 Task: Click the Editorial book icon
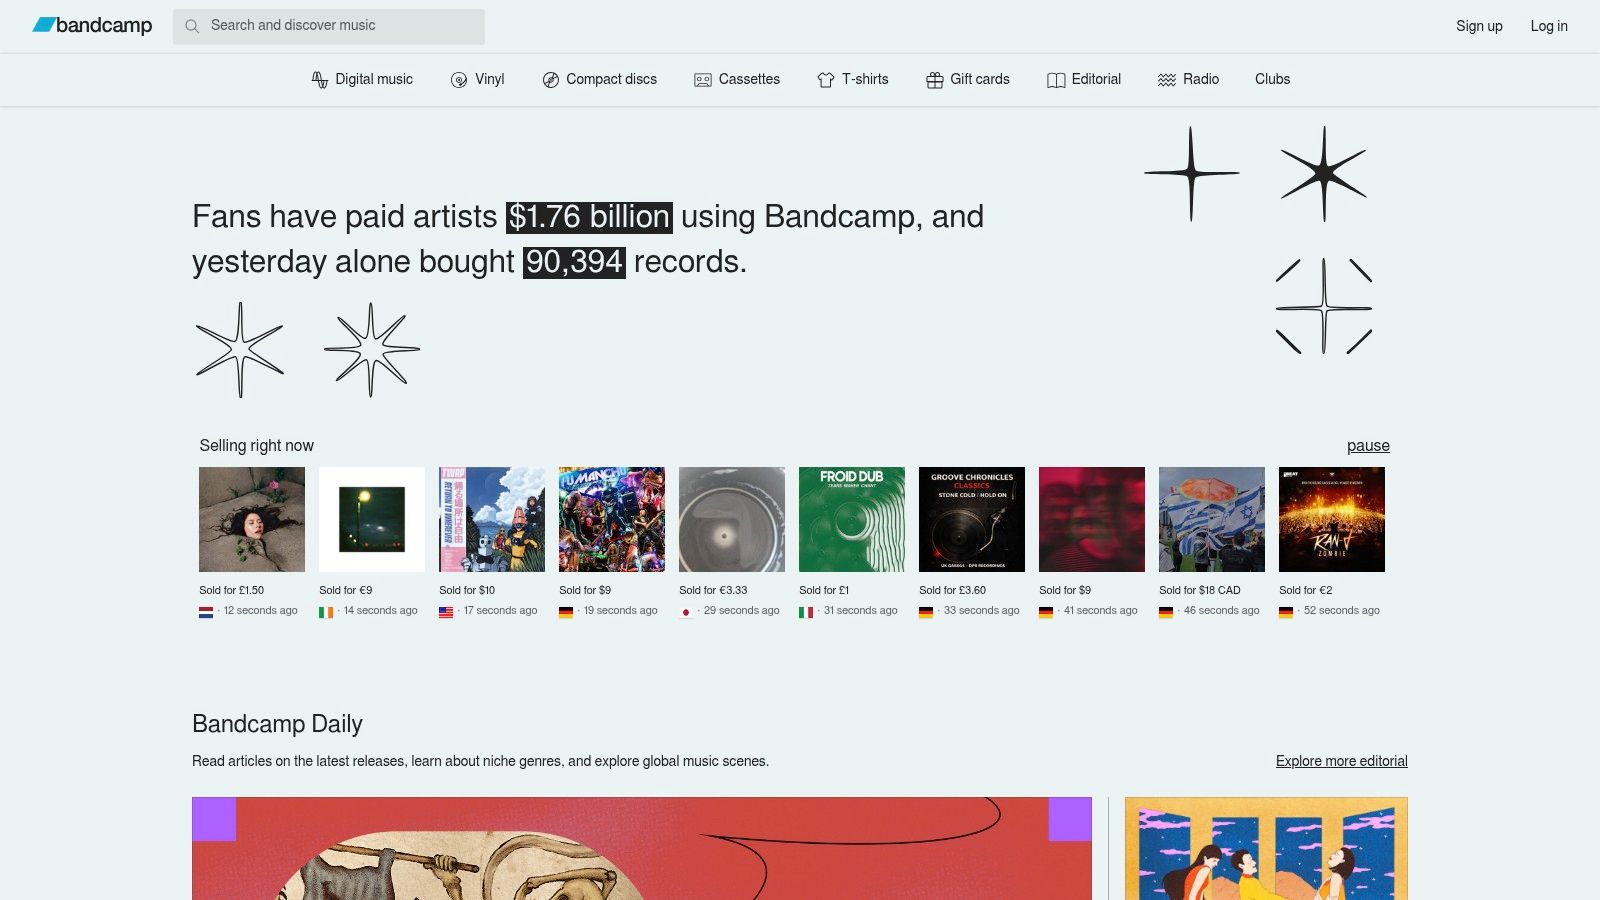1056,80
